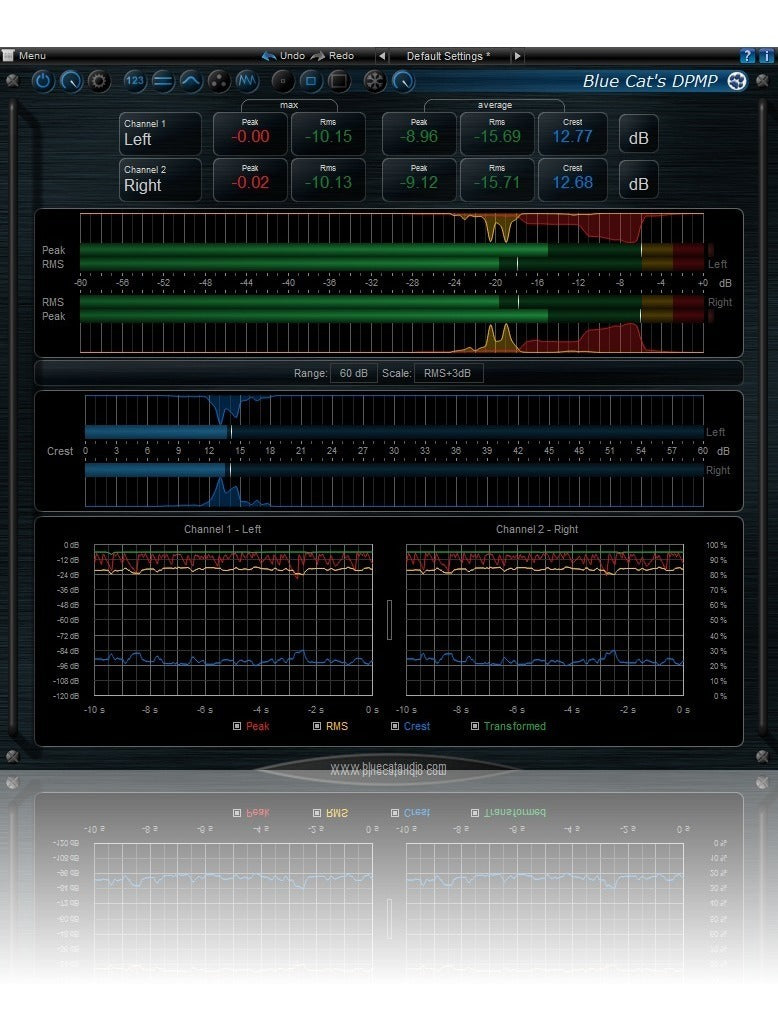Click the info 'i' icon

click(765, 56)
